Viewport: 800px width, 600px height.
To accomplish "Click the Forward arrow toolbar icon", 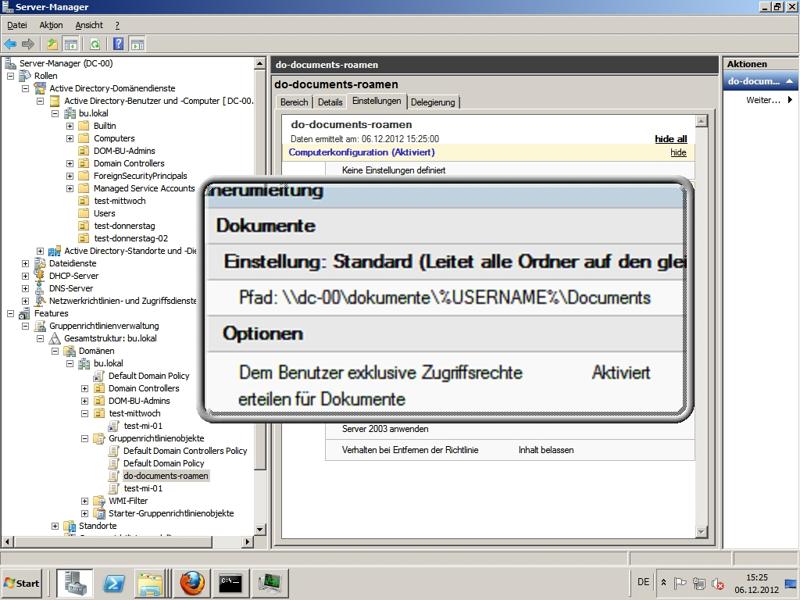I will point(28,44).
